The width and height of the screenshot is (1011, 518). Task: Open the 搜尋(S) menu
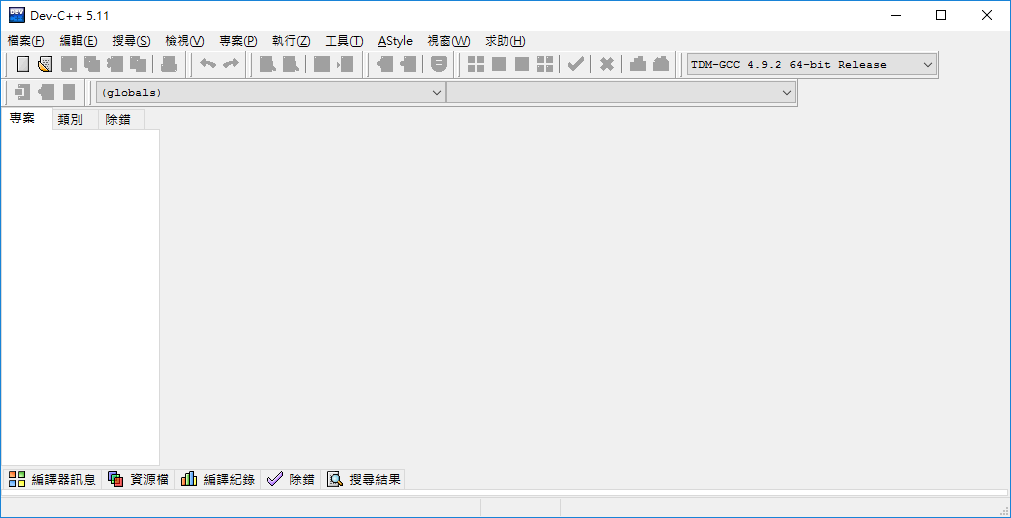click(x=132, y=41)
